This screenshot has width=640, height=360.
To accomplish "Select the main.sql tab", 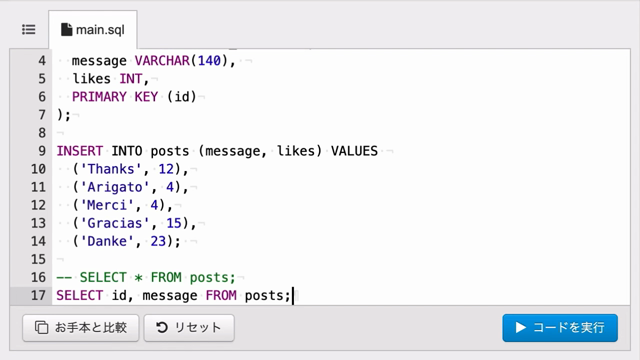I will 93,29.
